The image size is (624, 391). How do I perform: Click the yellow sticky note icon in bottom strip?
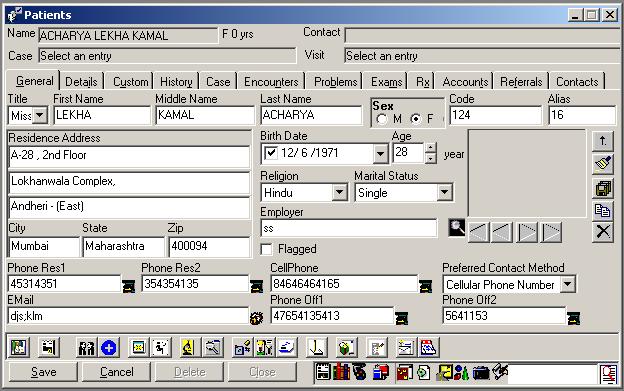point(444,372)
